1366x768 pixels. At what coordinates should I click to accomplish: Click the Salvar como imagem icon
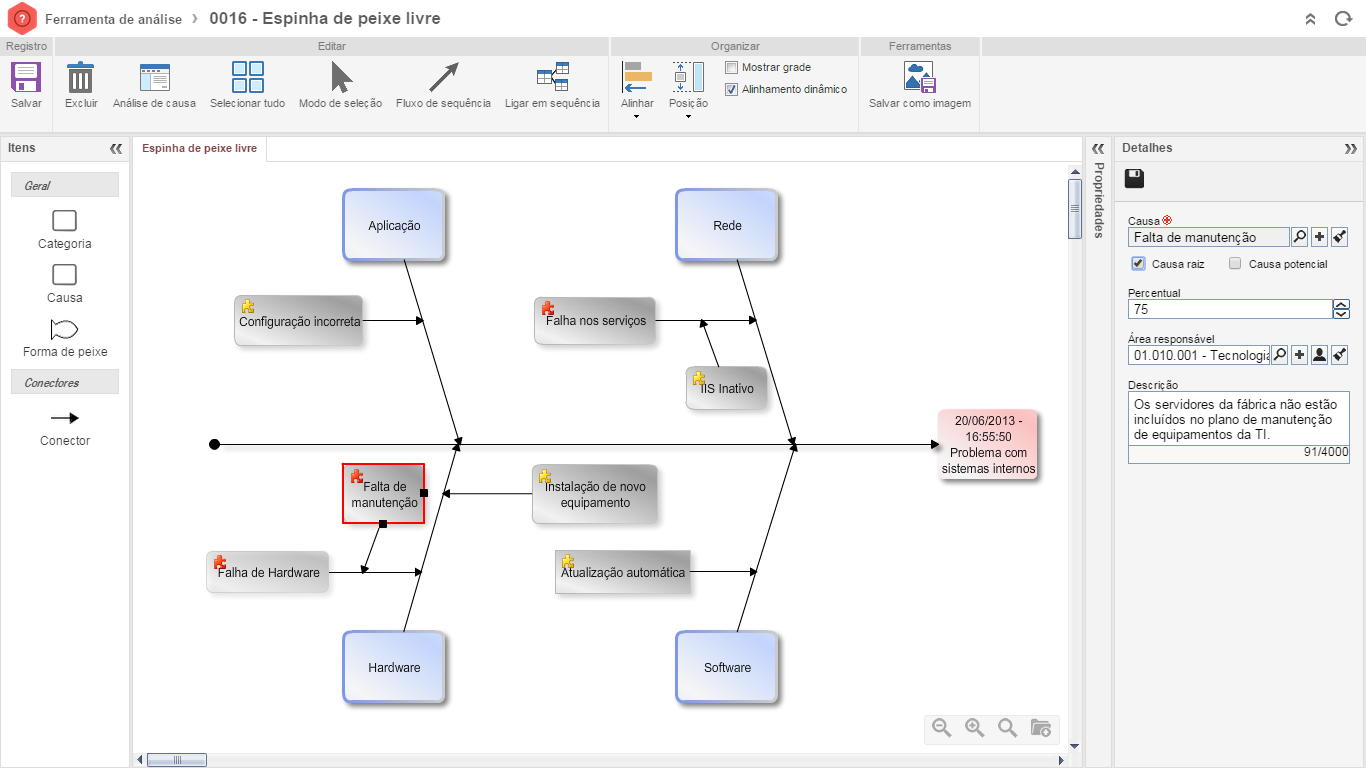click(919, 78)
